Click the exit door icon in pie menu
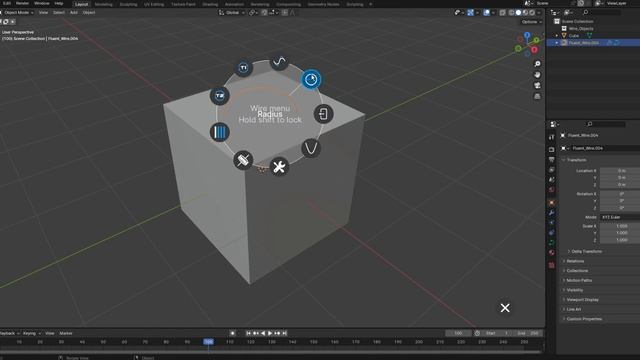Image resolution: width=640 pixels, height=360 pixels. point(323,114)
